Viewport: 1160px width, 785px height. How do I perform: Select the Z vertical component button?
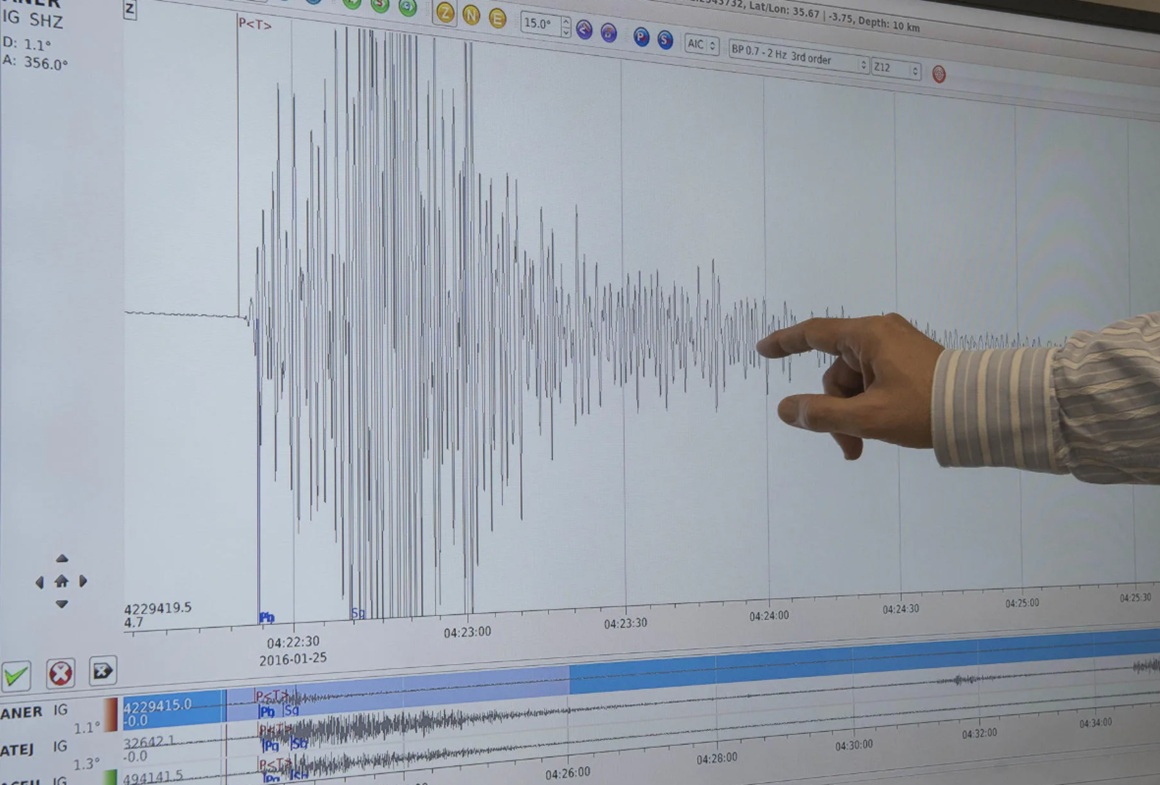pyautogui.click(x=445, y=12)
